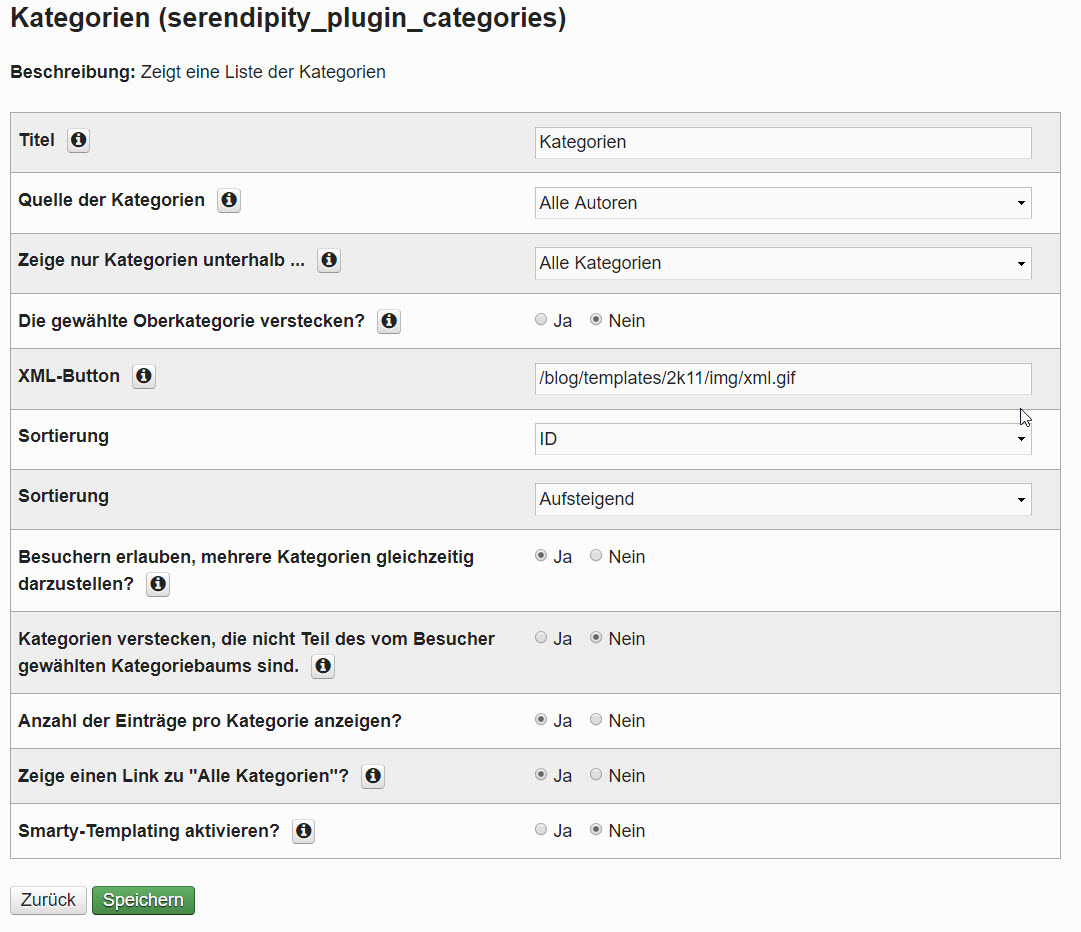This screenshot has height=932, width=1081.
Task: Open info icon beside Quelle der Kategorien
Action: pos(229,201)
